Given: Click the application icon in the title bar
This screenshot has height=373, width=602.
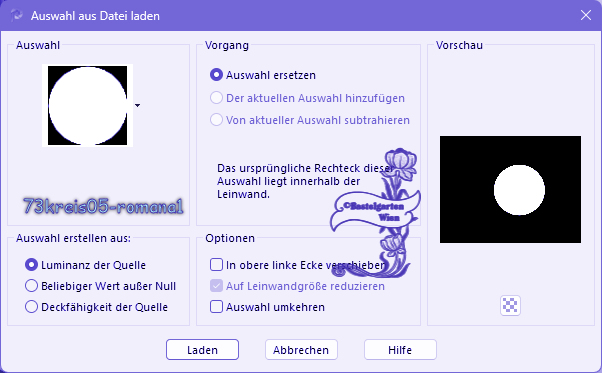Looking at the screenshot, I should (x=16, y=15).
